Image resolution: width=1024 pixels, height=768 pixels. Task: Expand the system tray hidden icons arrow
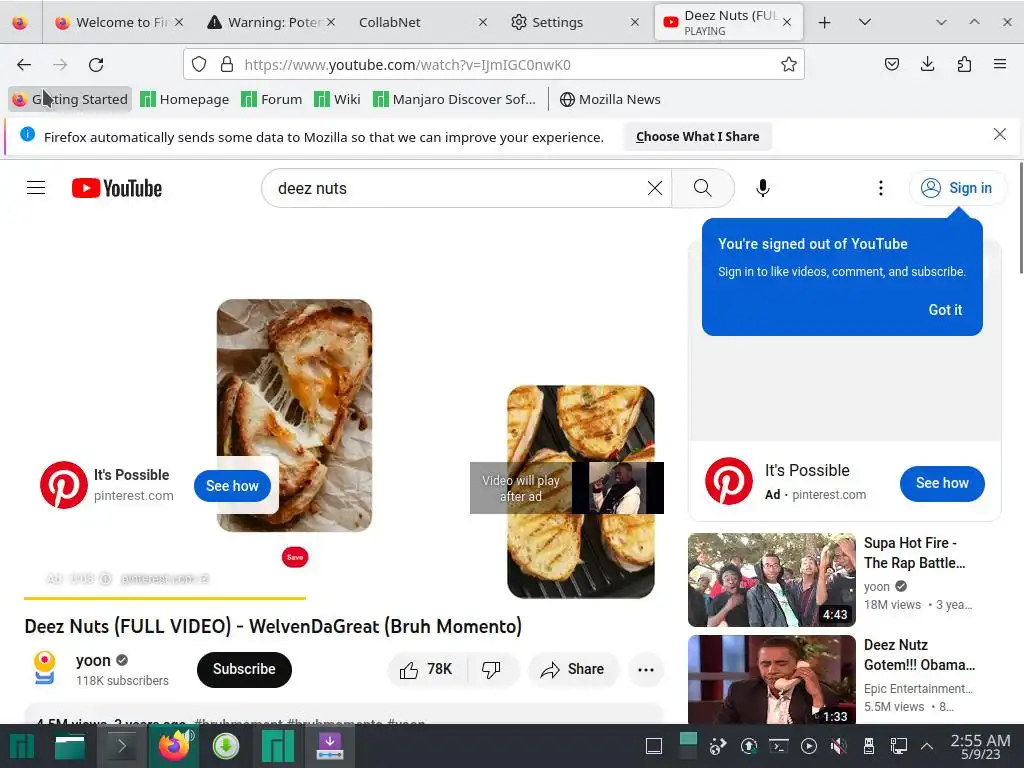[927, 746]
